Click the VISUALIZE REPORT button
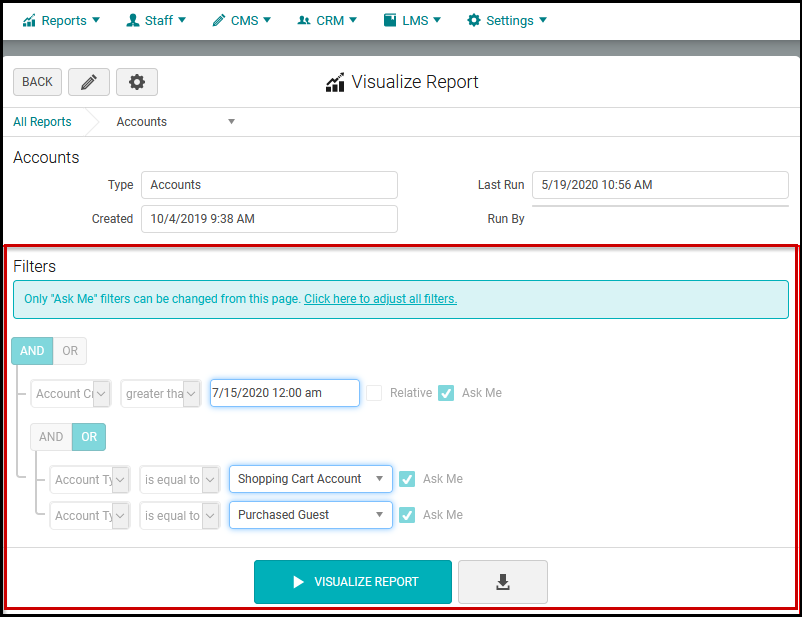 tap(353, 582)
